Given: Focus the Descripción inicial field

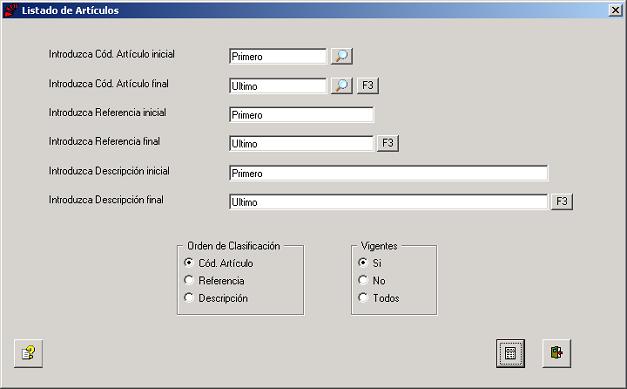Looking at the screenshot, I should (x=389, y=173).
